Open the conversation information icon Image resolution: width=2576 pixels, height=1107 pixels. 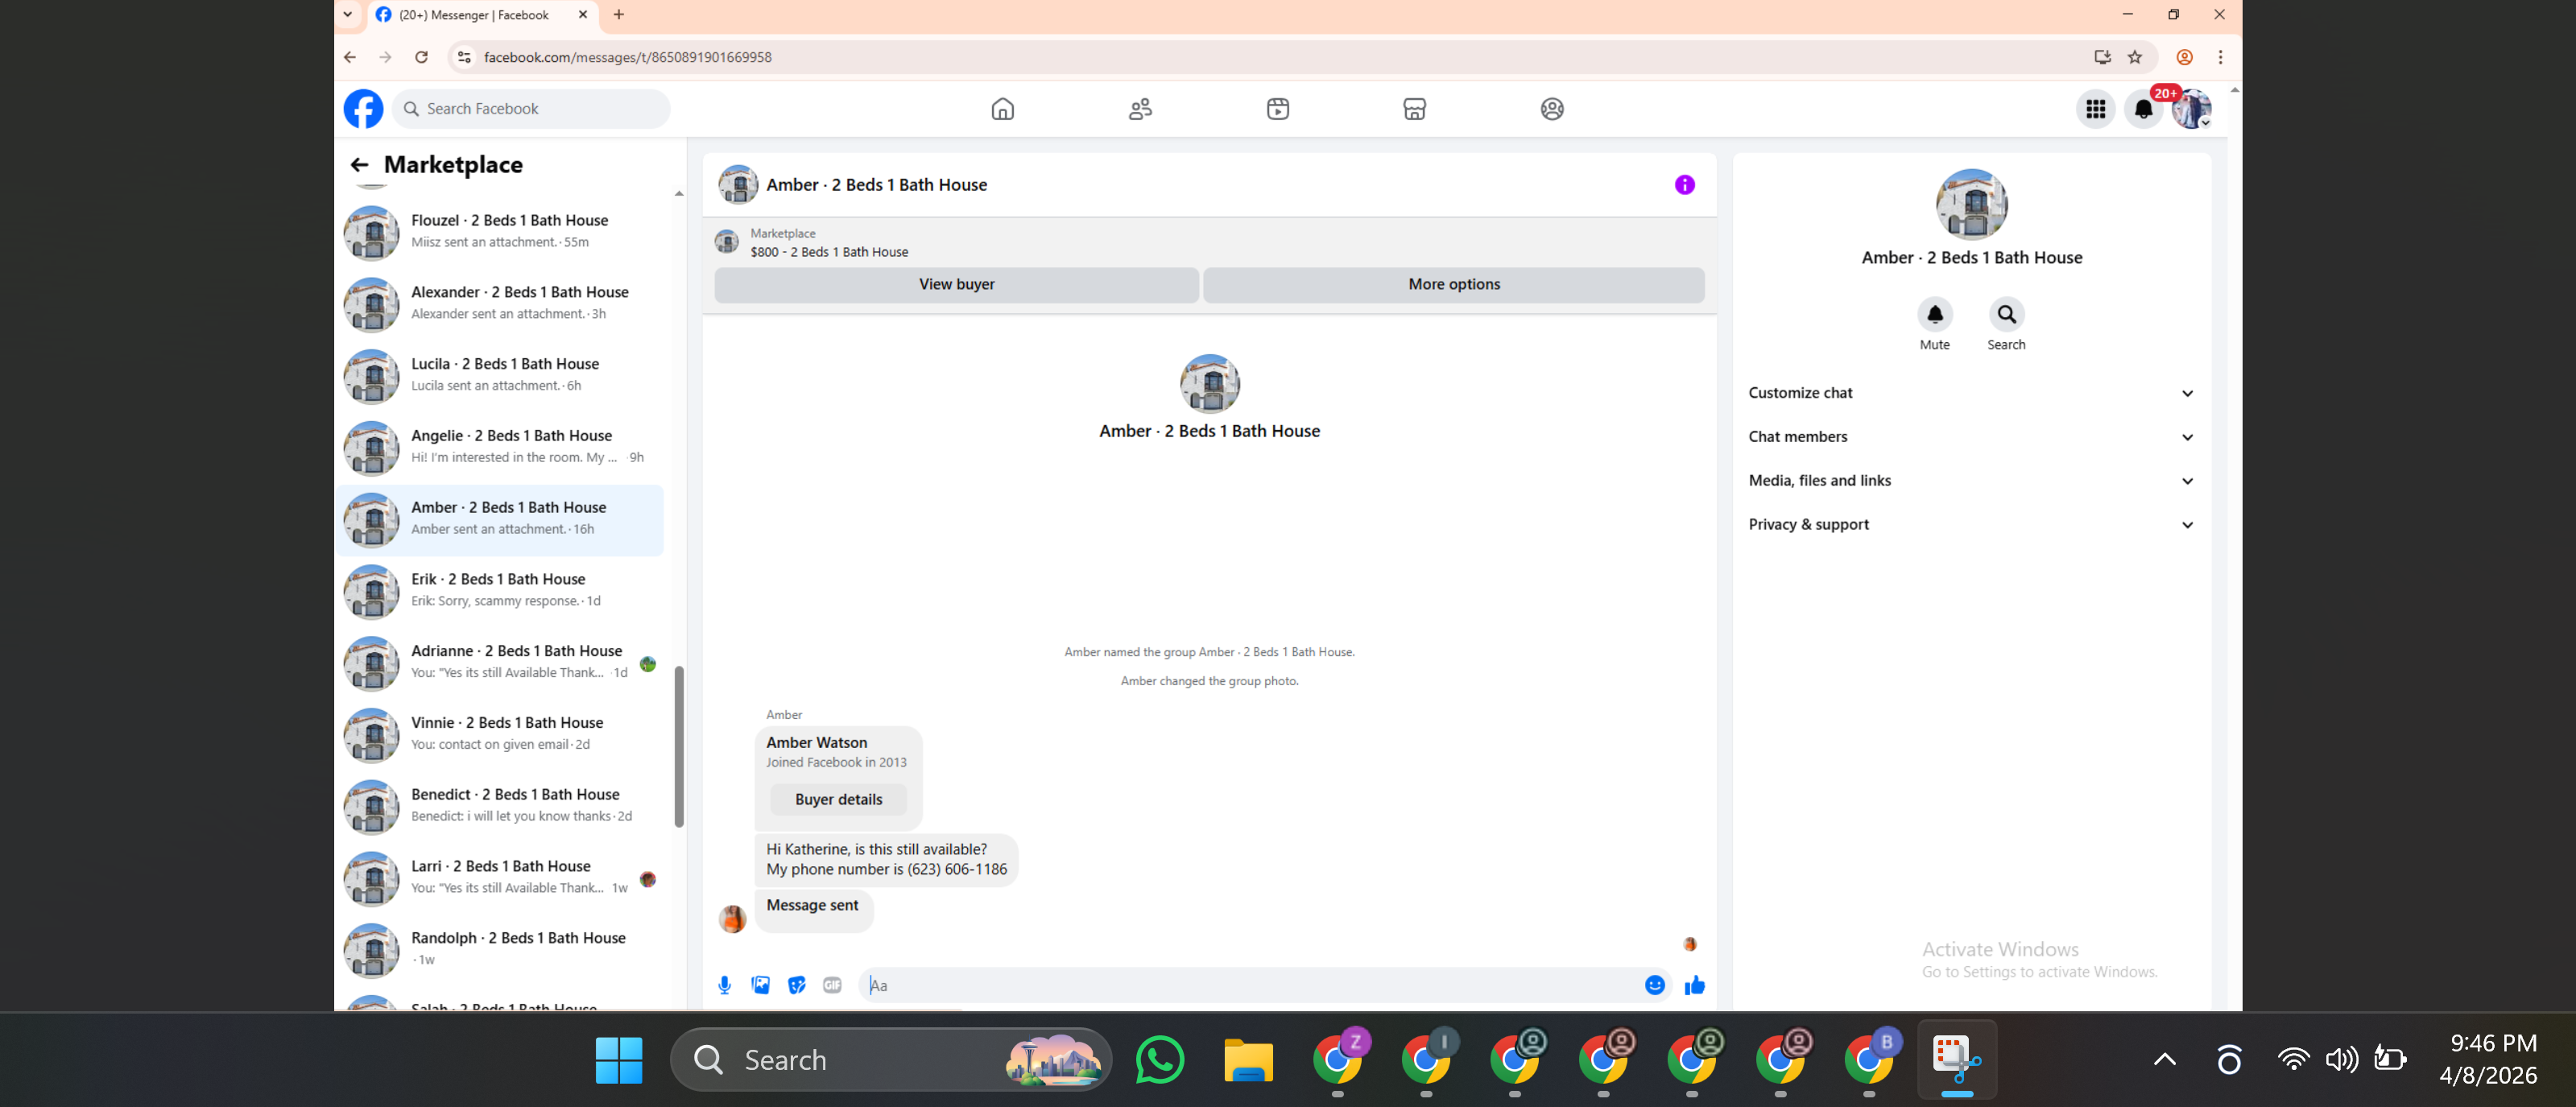[x=1685, y=185]
